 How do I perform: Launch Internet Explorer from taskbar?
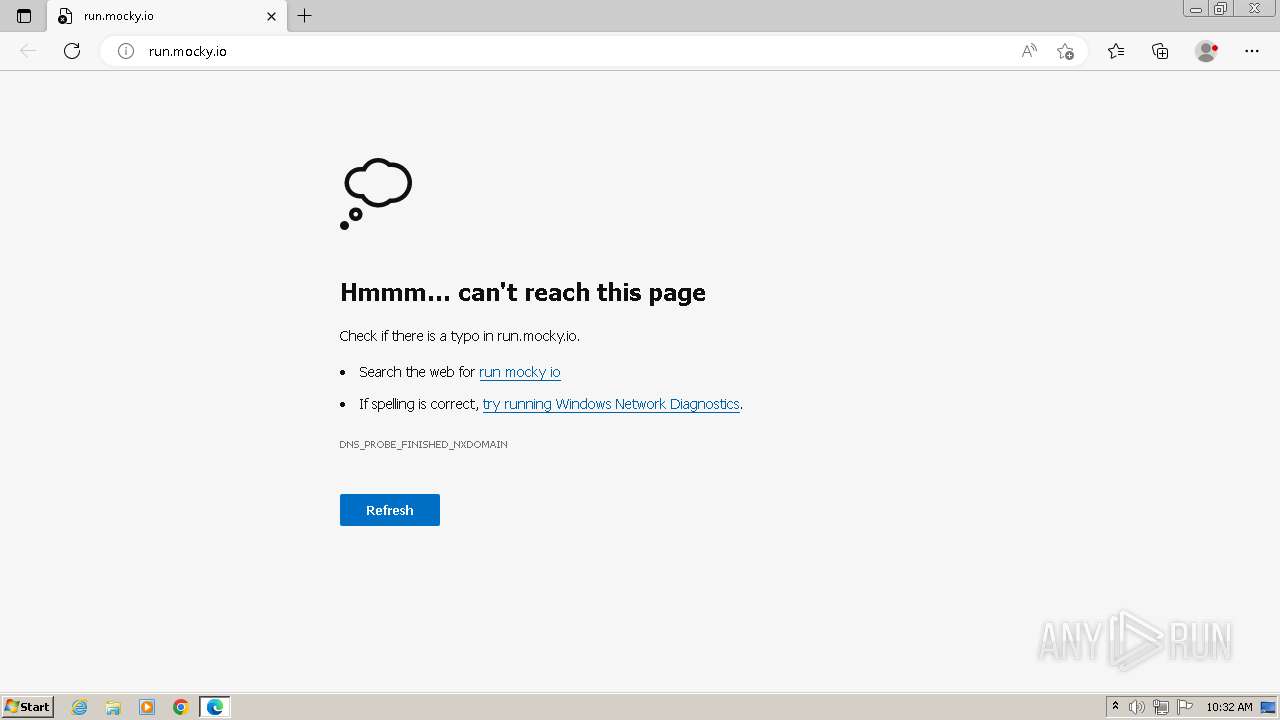[x=80, y=707]
